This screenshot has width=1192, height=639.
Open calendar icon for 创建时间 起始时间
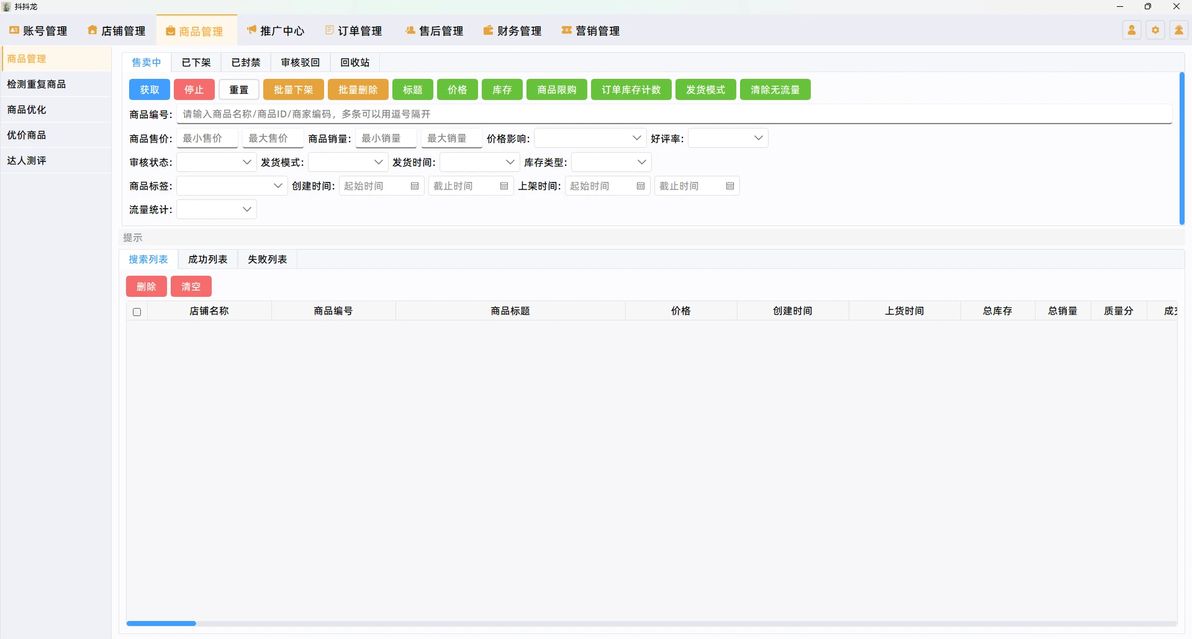[414, 186]
